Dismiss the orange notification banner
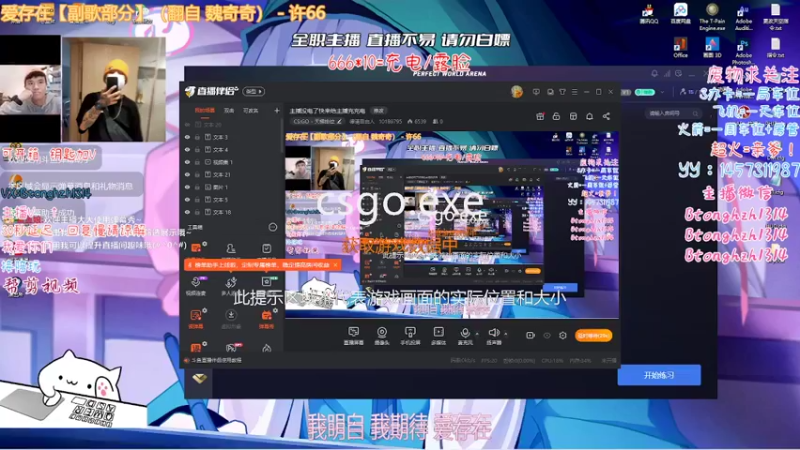This screenshot has width=800, height=450. 335,265
